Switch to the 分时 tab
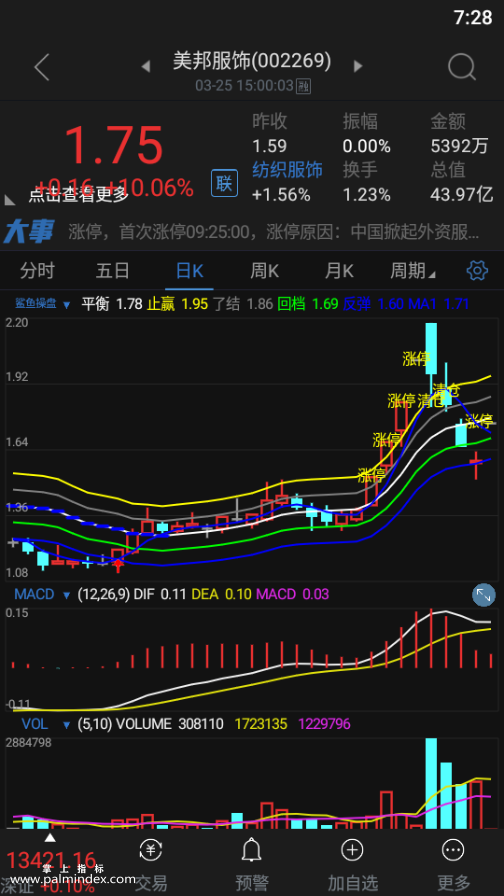The width and height of the screenshot is (504, 896). pos(37,270)
